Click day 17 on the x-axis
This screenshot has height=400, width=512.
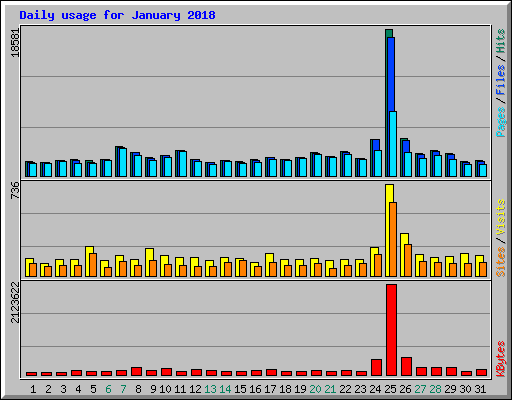click(x=270, y=389)
